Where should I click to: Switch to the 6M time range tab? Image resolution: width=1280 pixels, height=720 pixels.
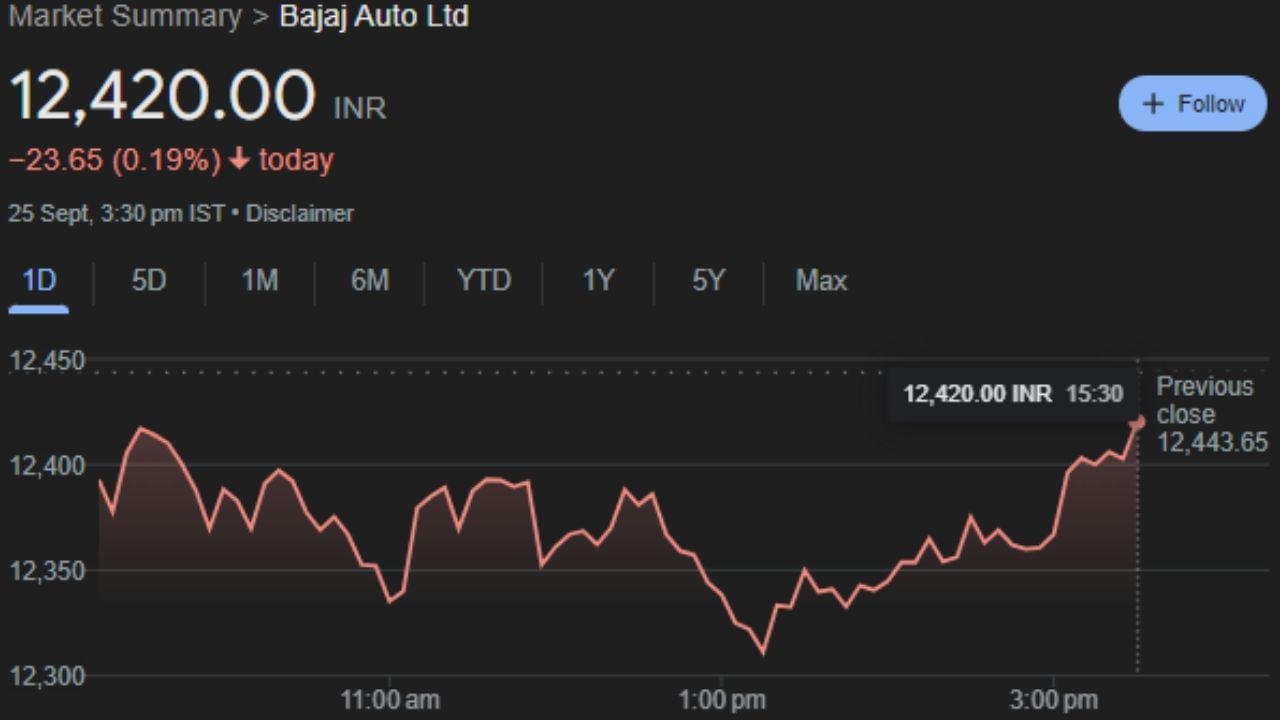pyautogui.click(x=369, y=281)
